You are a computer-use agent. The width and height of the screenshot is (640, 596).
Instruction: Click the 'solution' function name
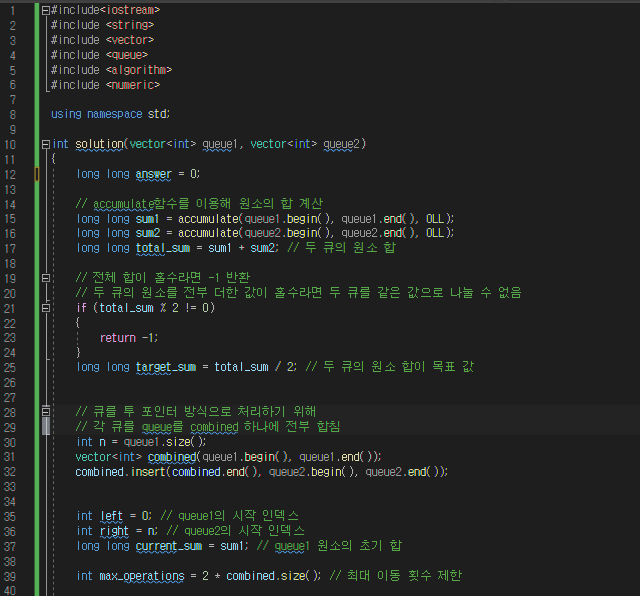(99, 144)
